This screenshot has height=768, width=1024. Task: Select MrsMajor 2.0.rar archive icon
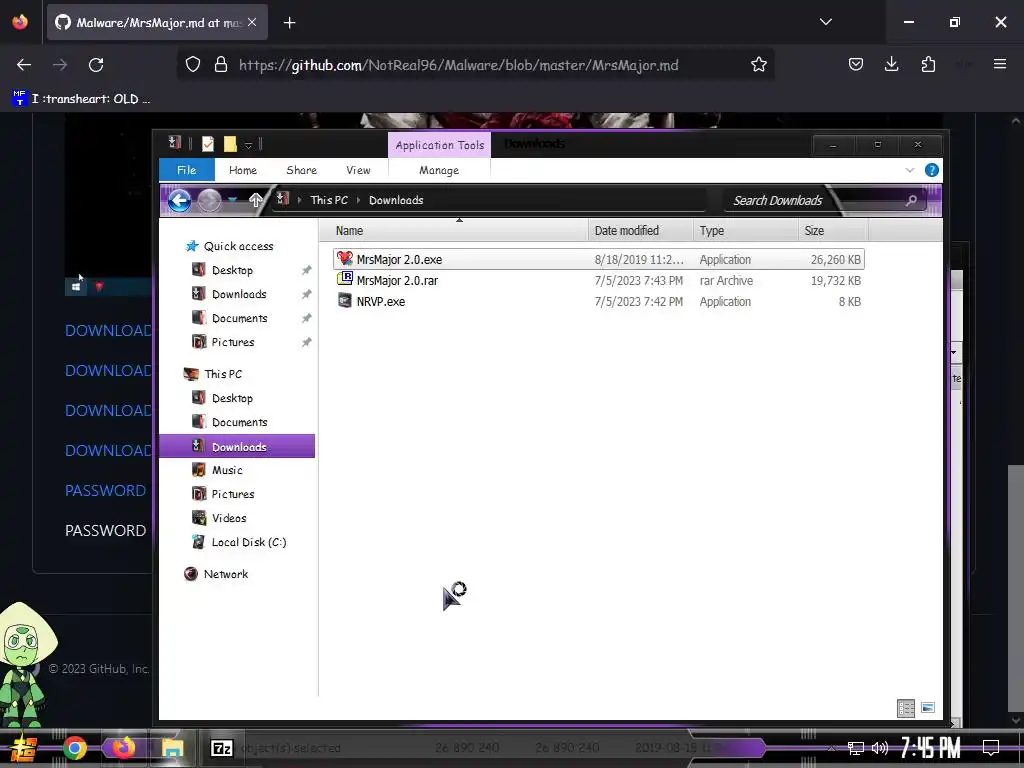coord(345,280)
